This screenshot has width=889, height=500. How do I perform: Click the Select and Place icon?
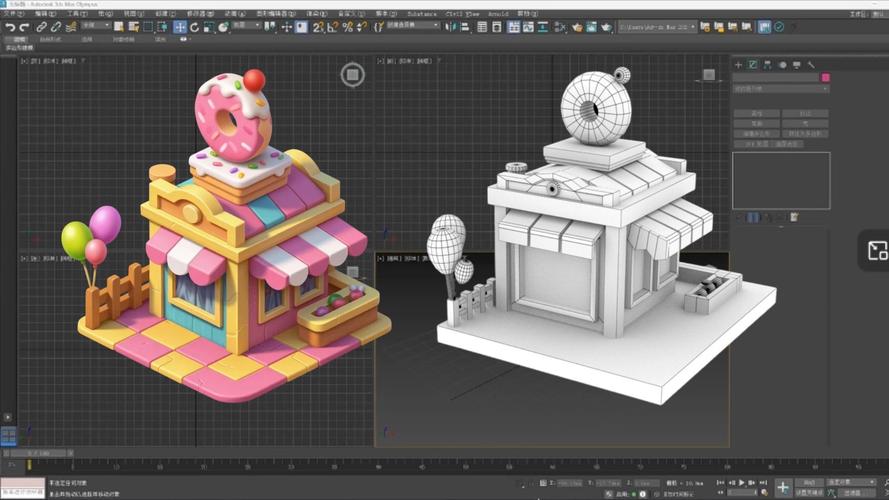(x=223, y=27)
